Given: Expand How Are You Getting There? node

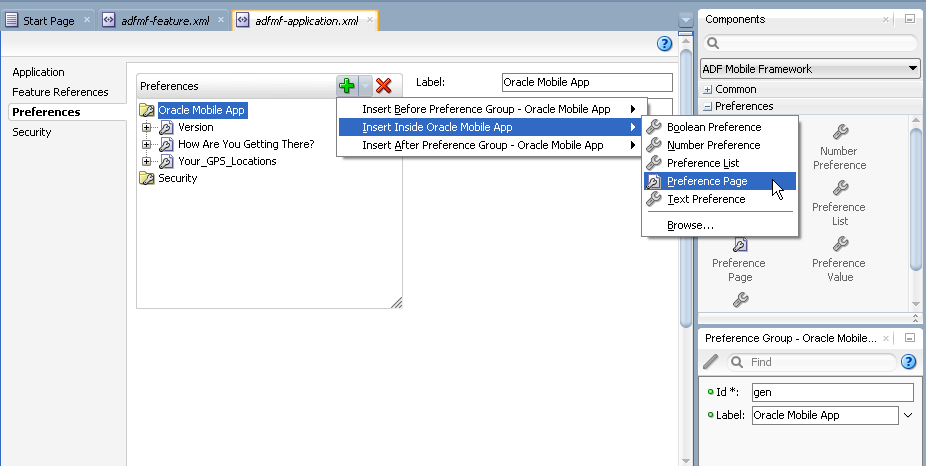Looking at the screenshot, I should click(146, 145).
